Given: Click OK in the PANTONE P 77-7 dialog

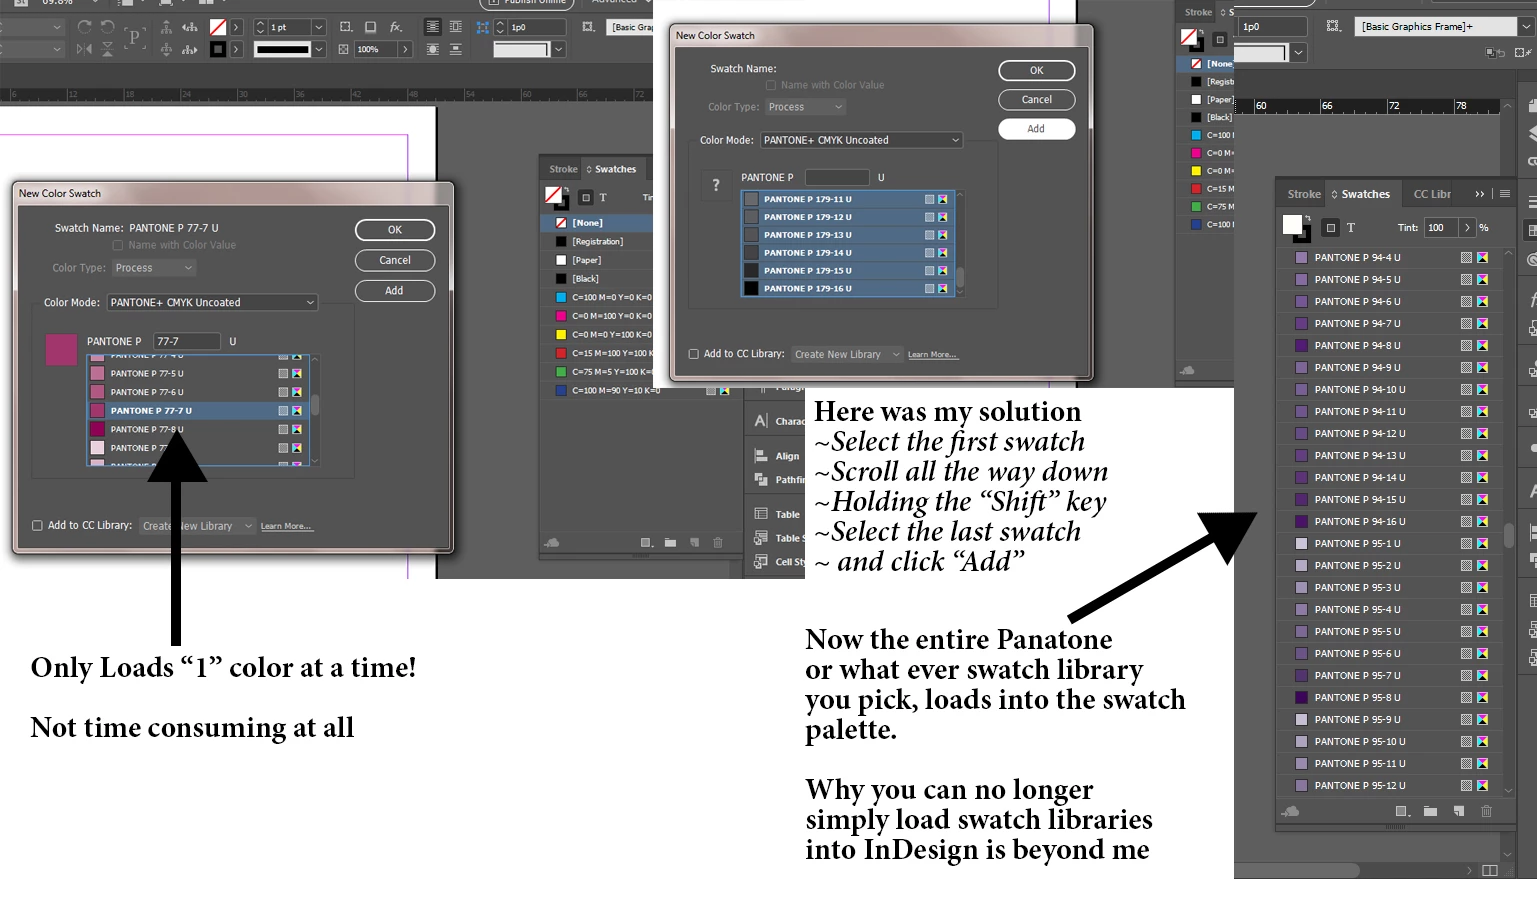Looking at the screenshot, I should pos(395,230).
